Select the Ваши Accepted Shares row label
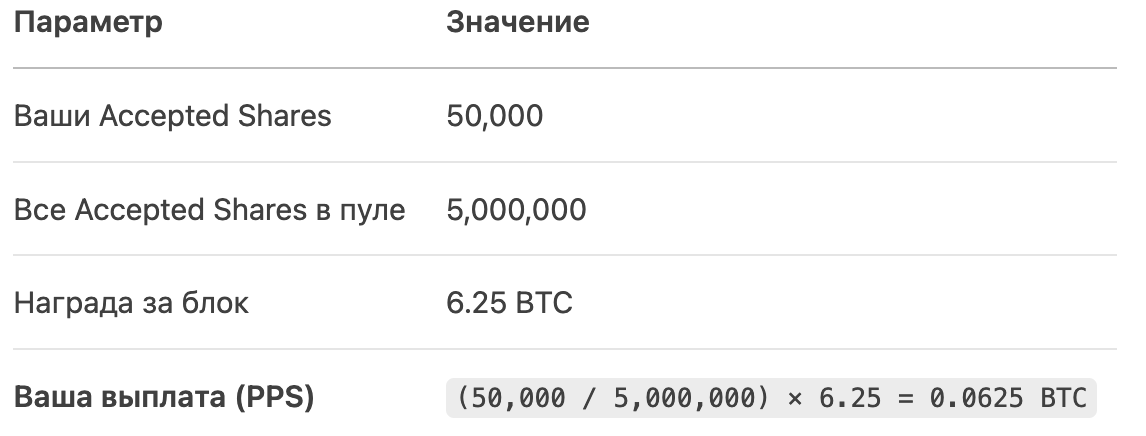The width and height of the screenshot is (1146, 436). (172, 116)
